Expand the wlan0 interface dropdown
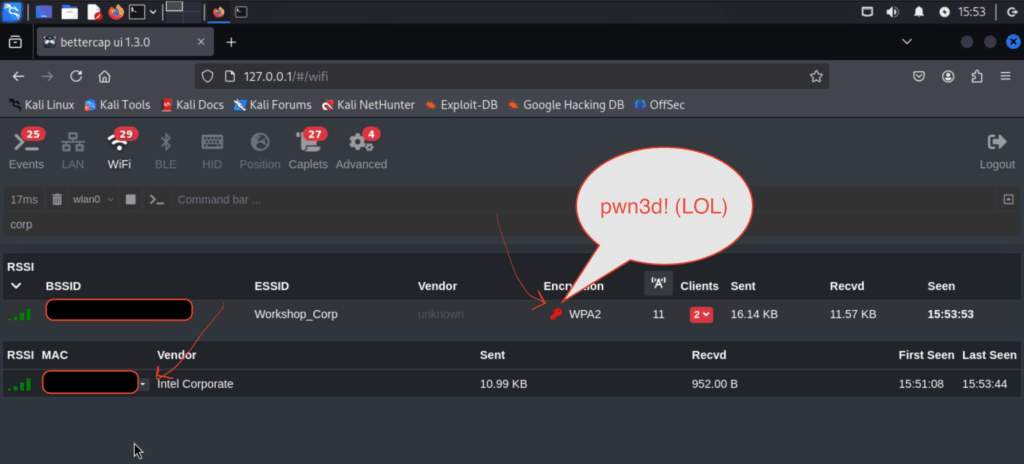The height and width of the screenshot is (464, 1024). pyautogui.click(x=93, y=199)
